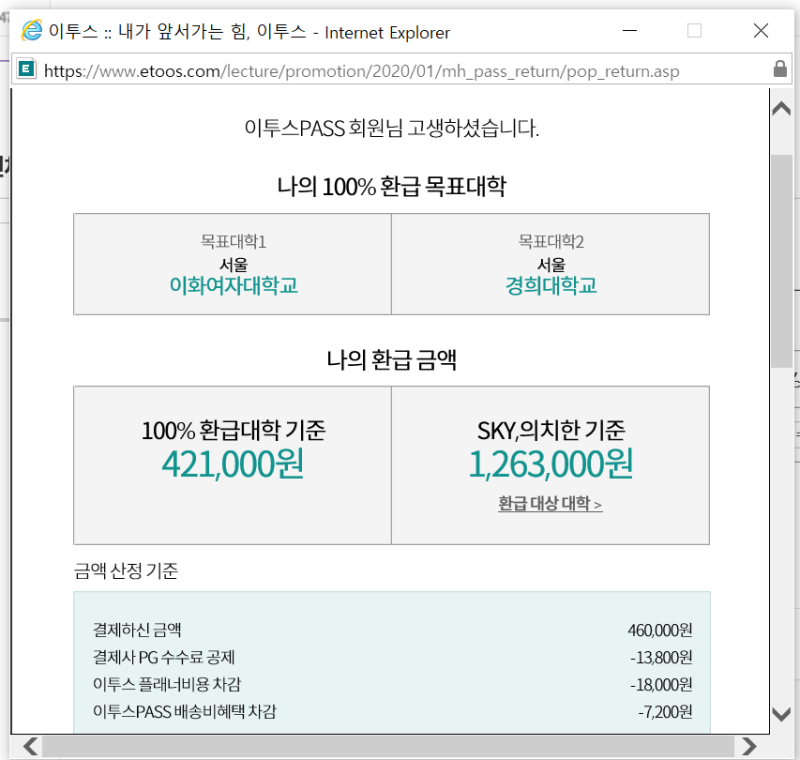Click the 목표대학2 label
Screen dimensions: 800x760
[x=551, y=241]
